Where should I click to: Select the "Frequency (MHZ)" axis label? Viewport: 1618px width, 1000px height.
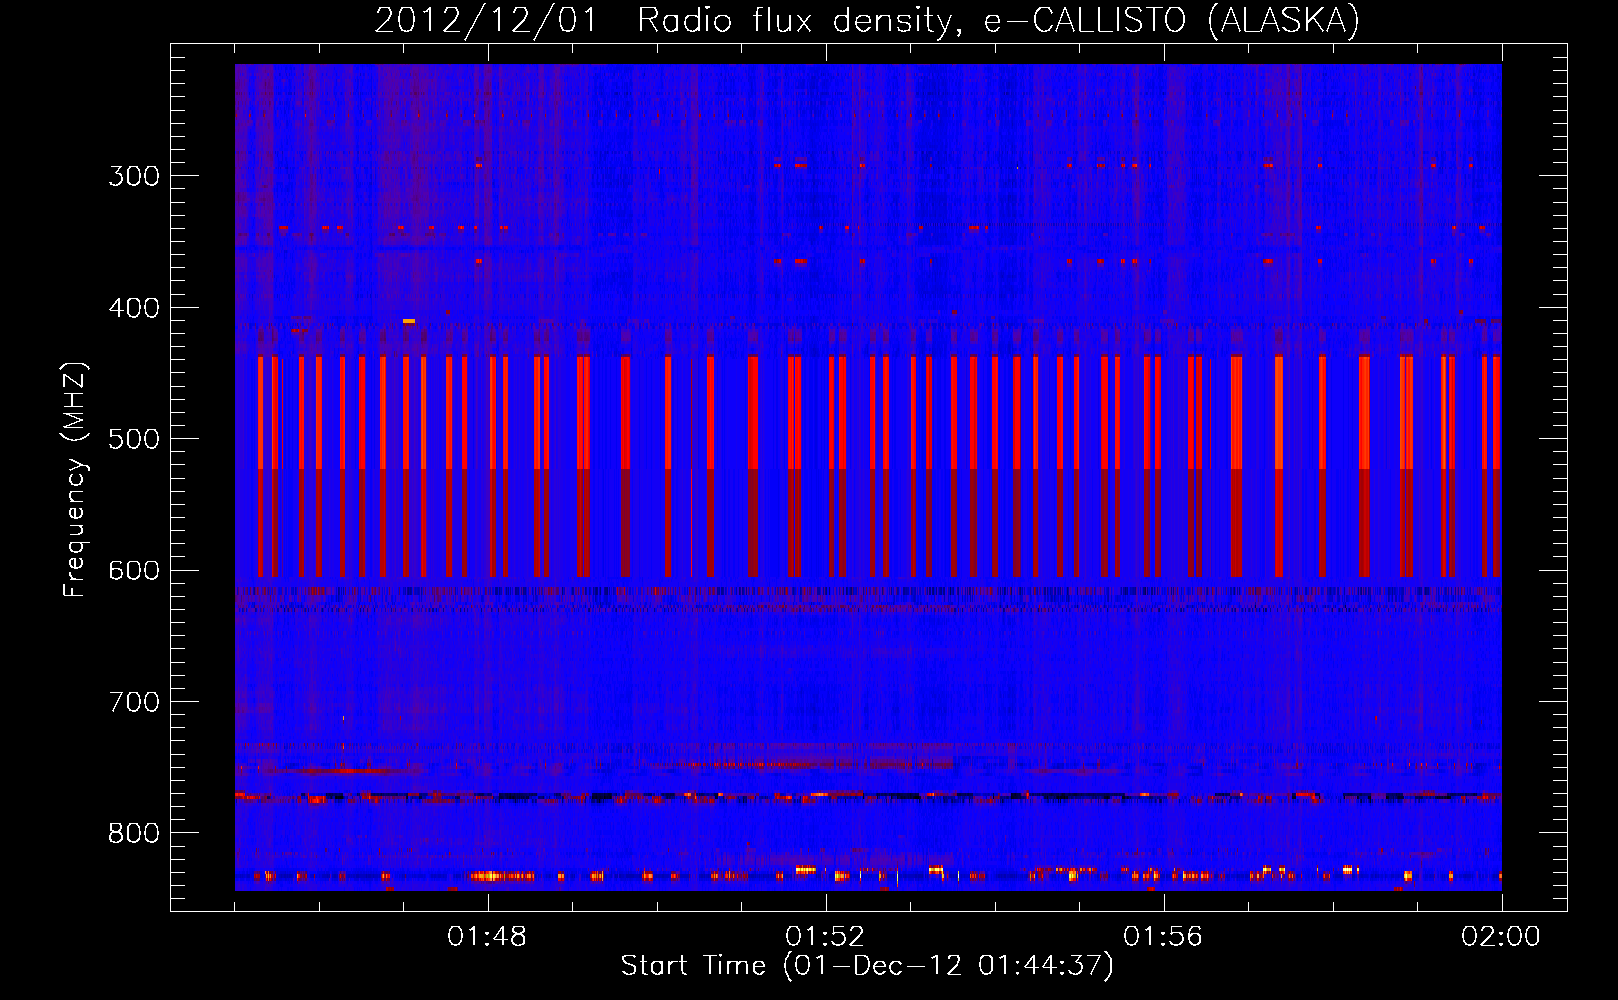click(x=76, y=479)
